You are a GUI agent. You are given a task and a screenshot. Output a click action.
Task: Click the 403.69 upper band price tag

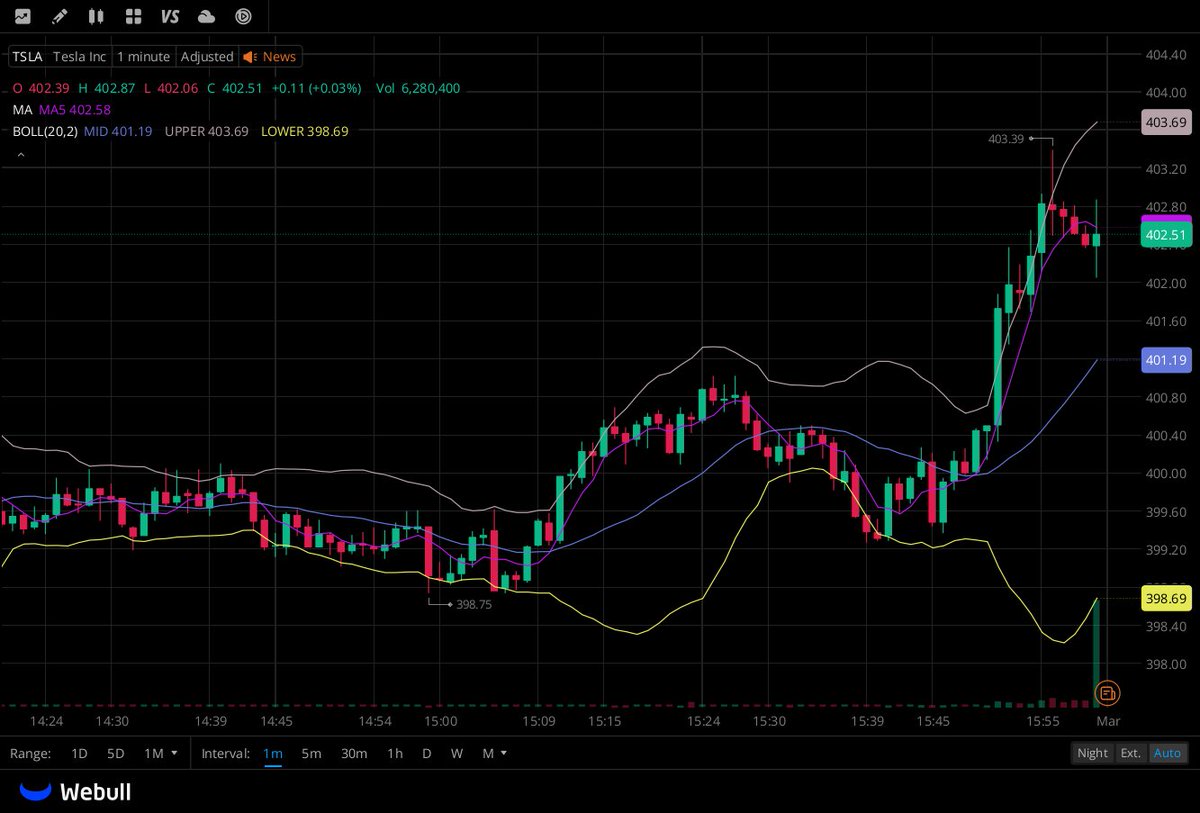[1166, 122]
